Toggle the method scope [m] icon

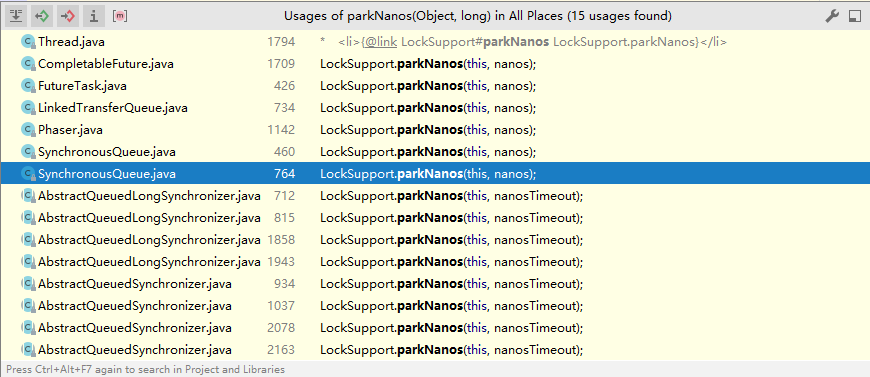click(120, 16)
